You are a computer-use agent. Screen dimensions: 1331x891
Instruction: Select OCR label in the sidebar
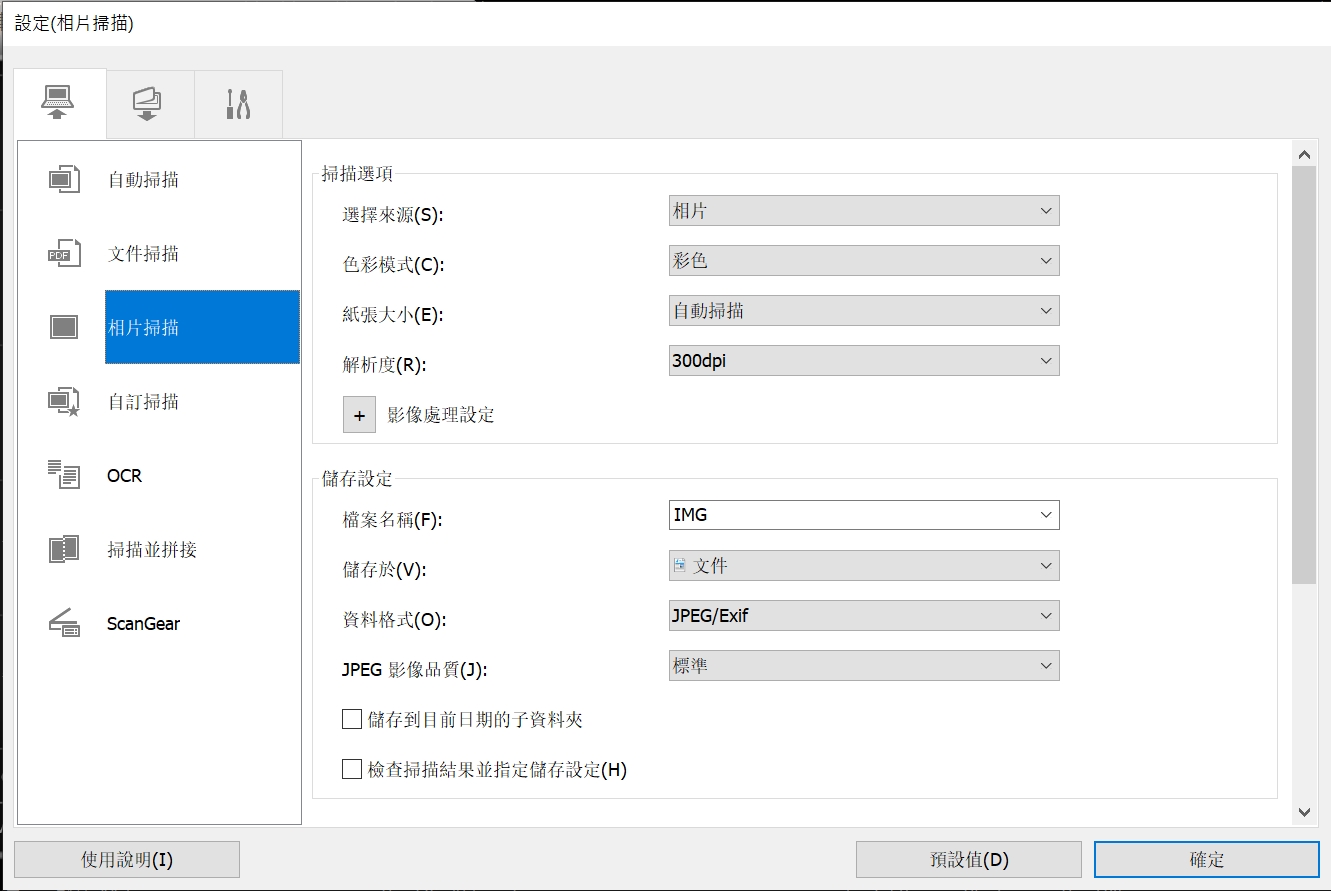click(125, 476)
